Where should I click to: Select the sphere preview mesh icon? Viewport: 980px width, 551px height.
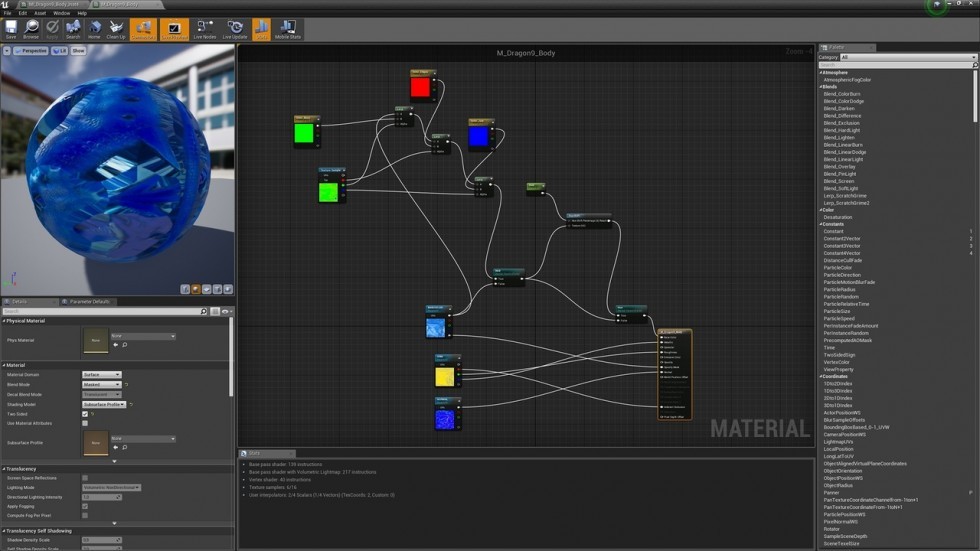196,289
